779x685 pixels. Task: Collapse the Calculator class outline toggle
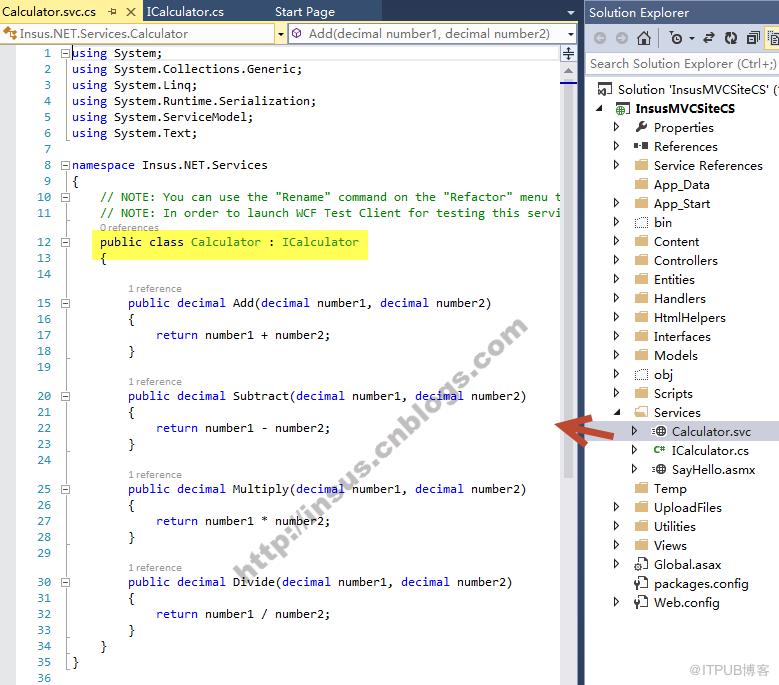coord(65,242)
